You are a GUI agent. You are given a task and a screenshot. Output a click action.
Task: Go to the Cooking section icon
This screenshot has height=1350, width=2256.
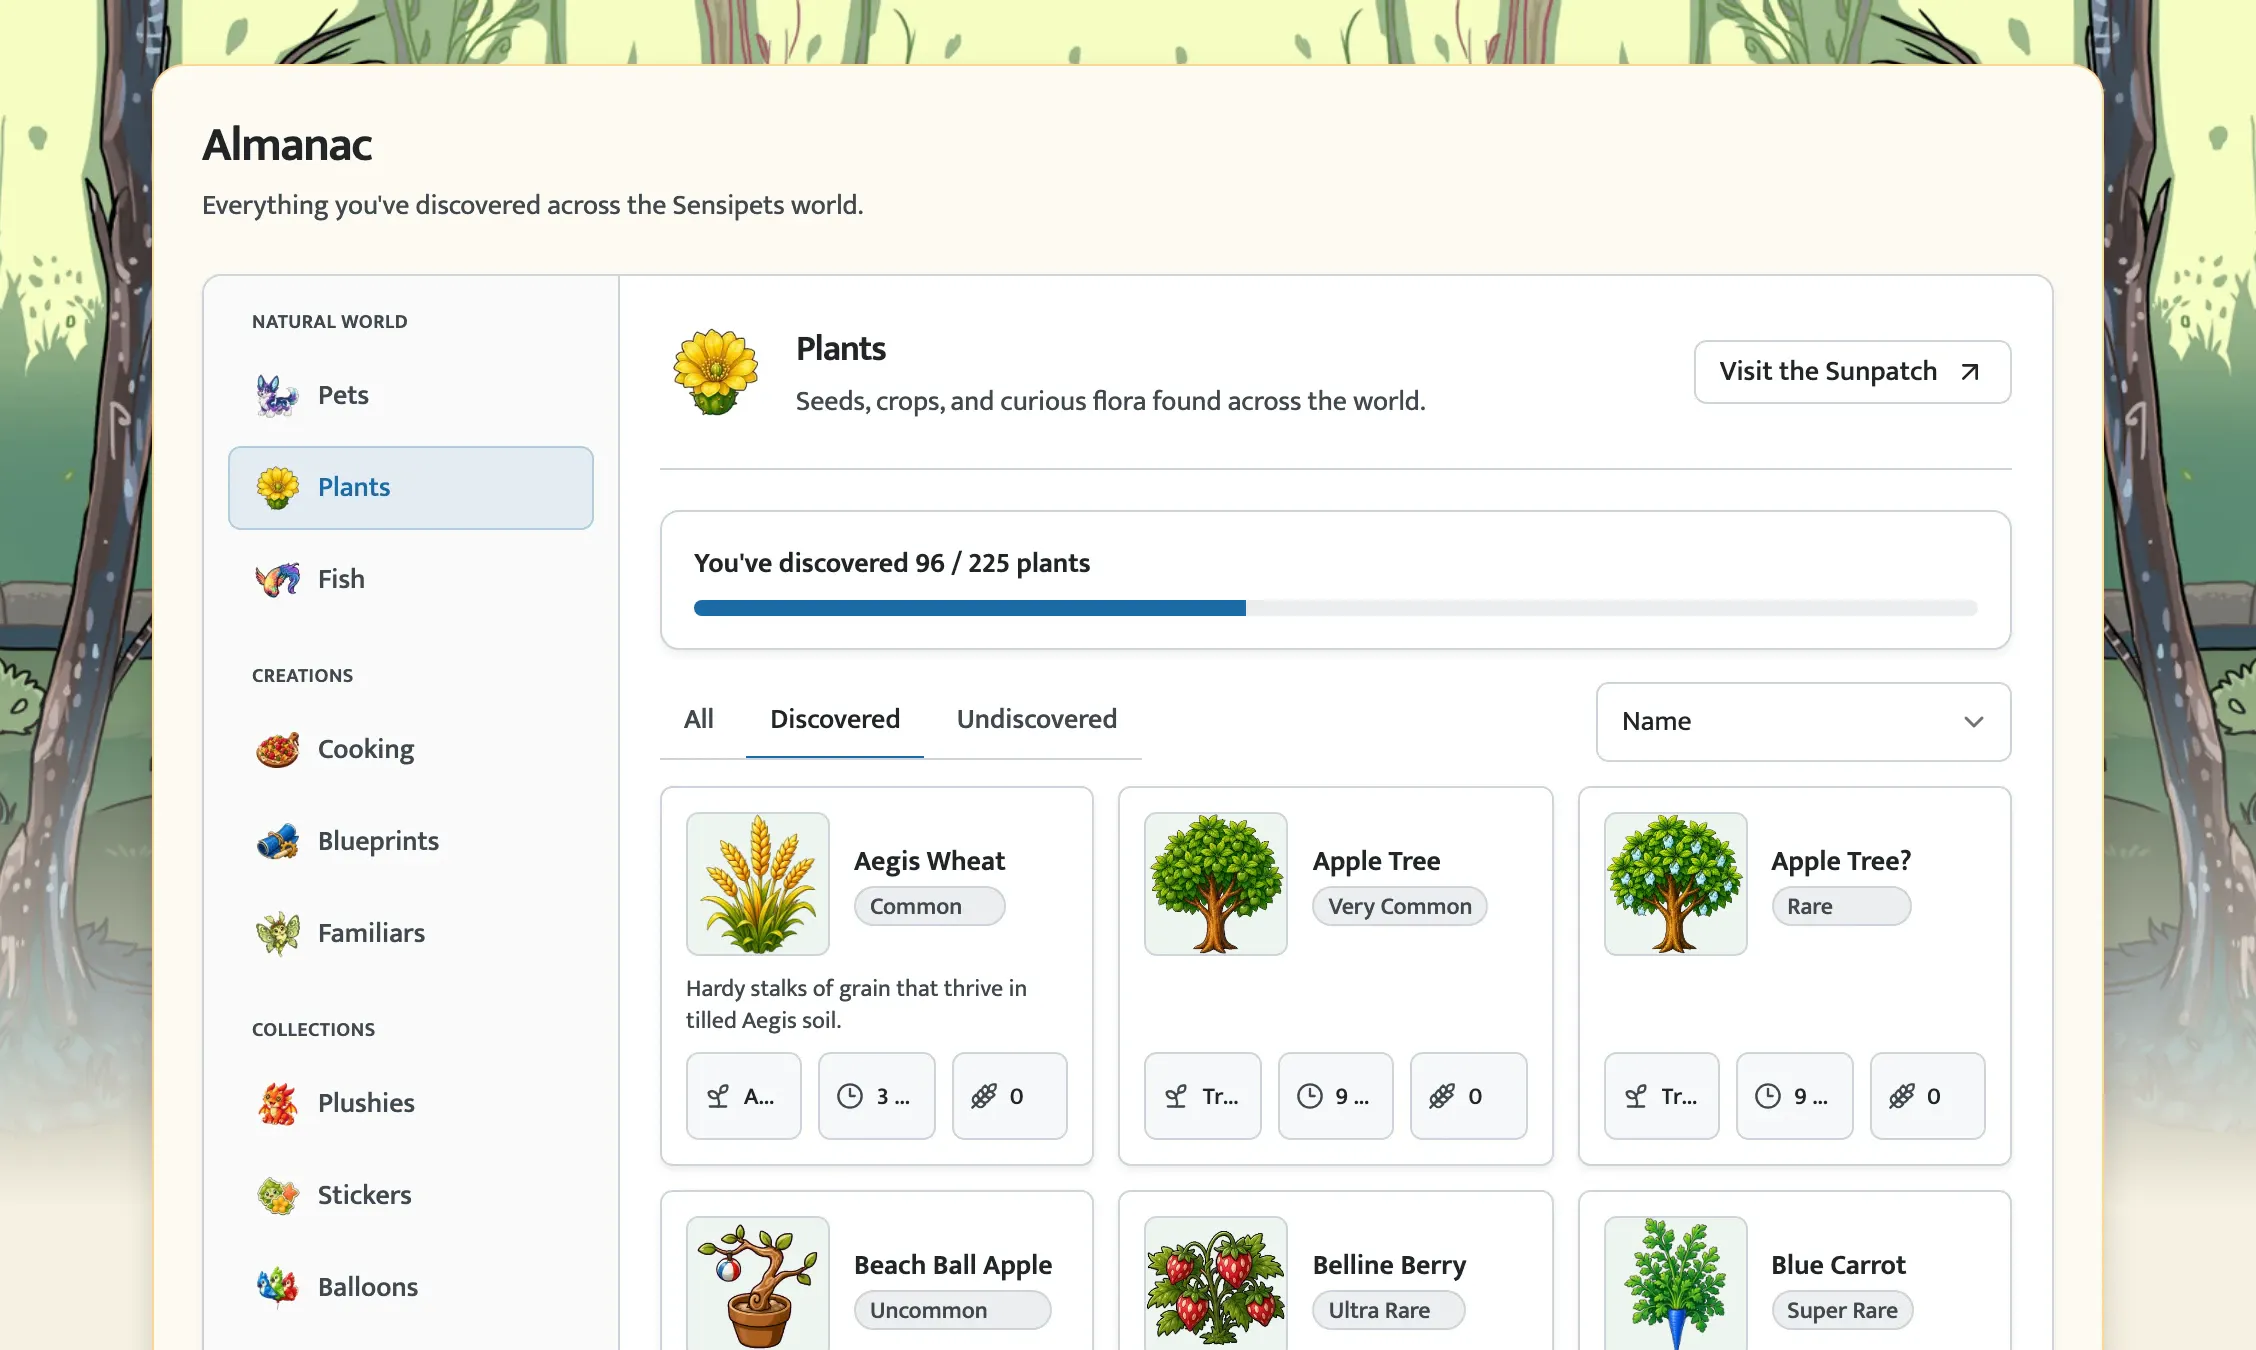tap(278, 750)
